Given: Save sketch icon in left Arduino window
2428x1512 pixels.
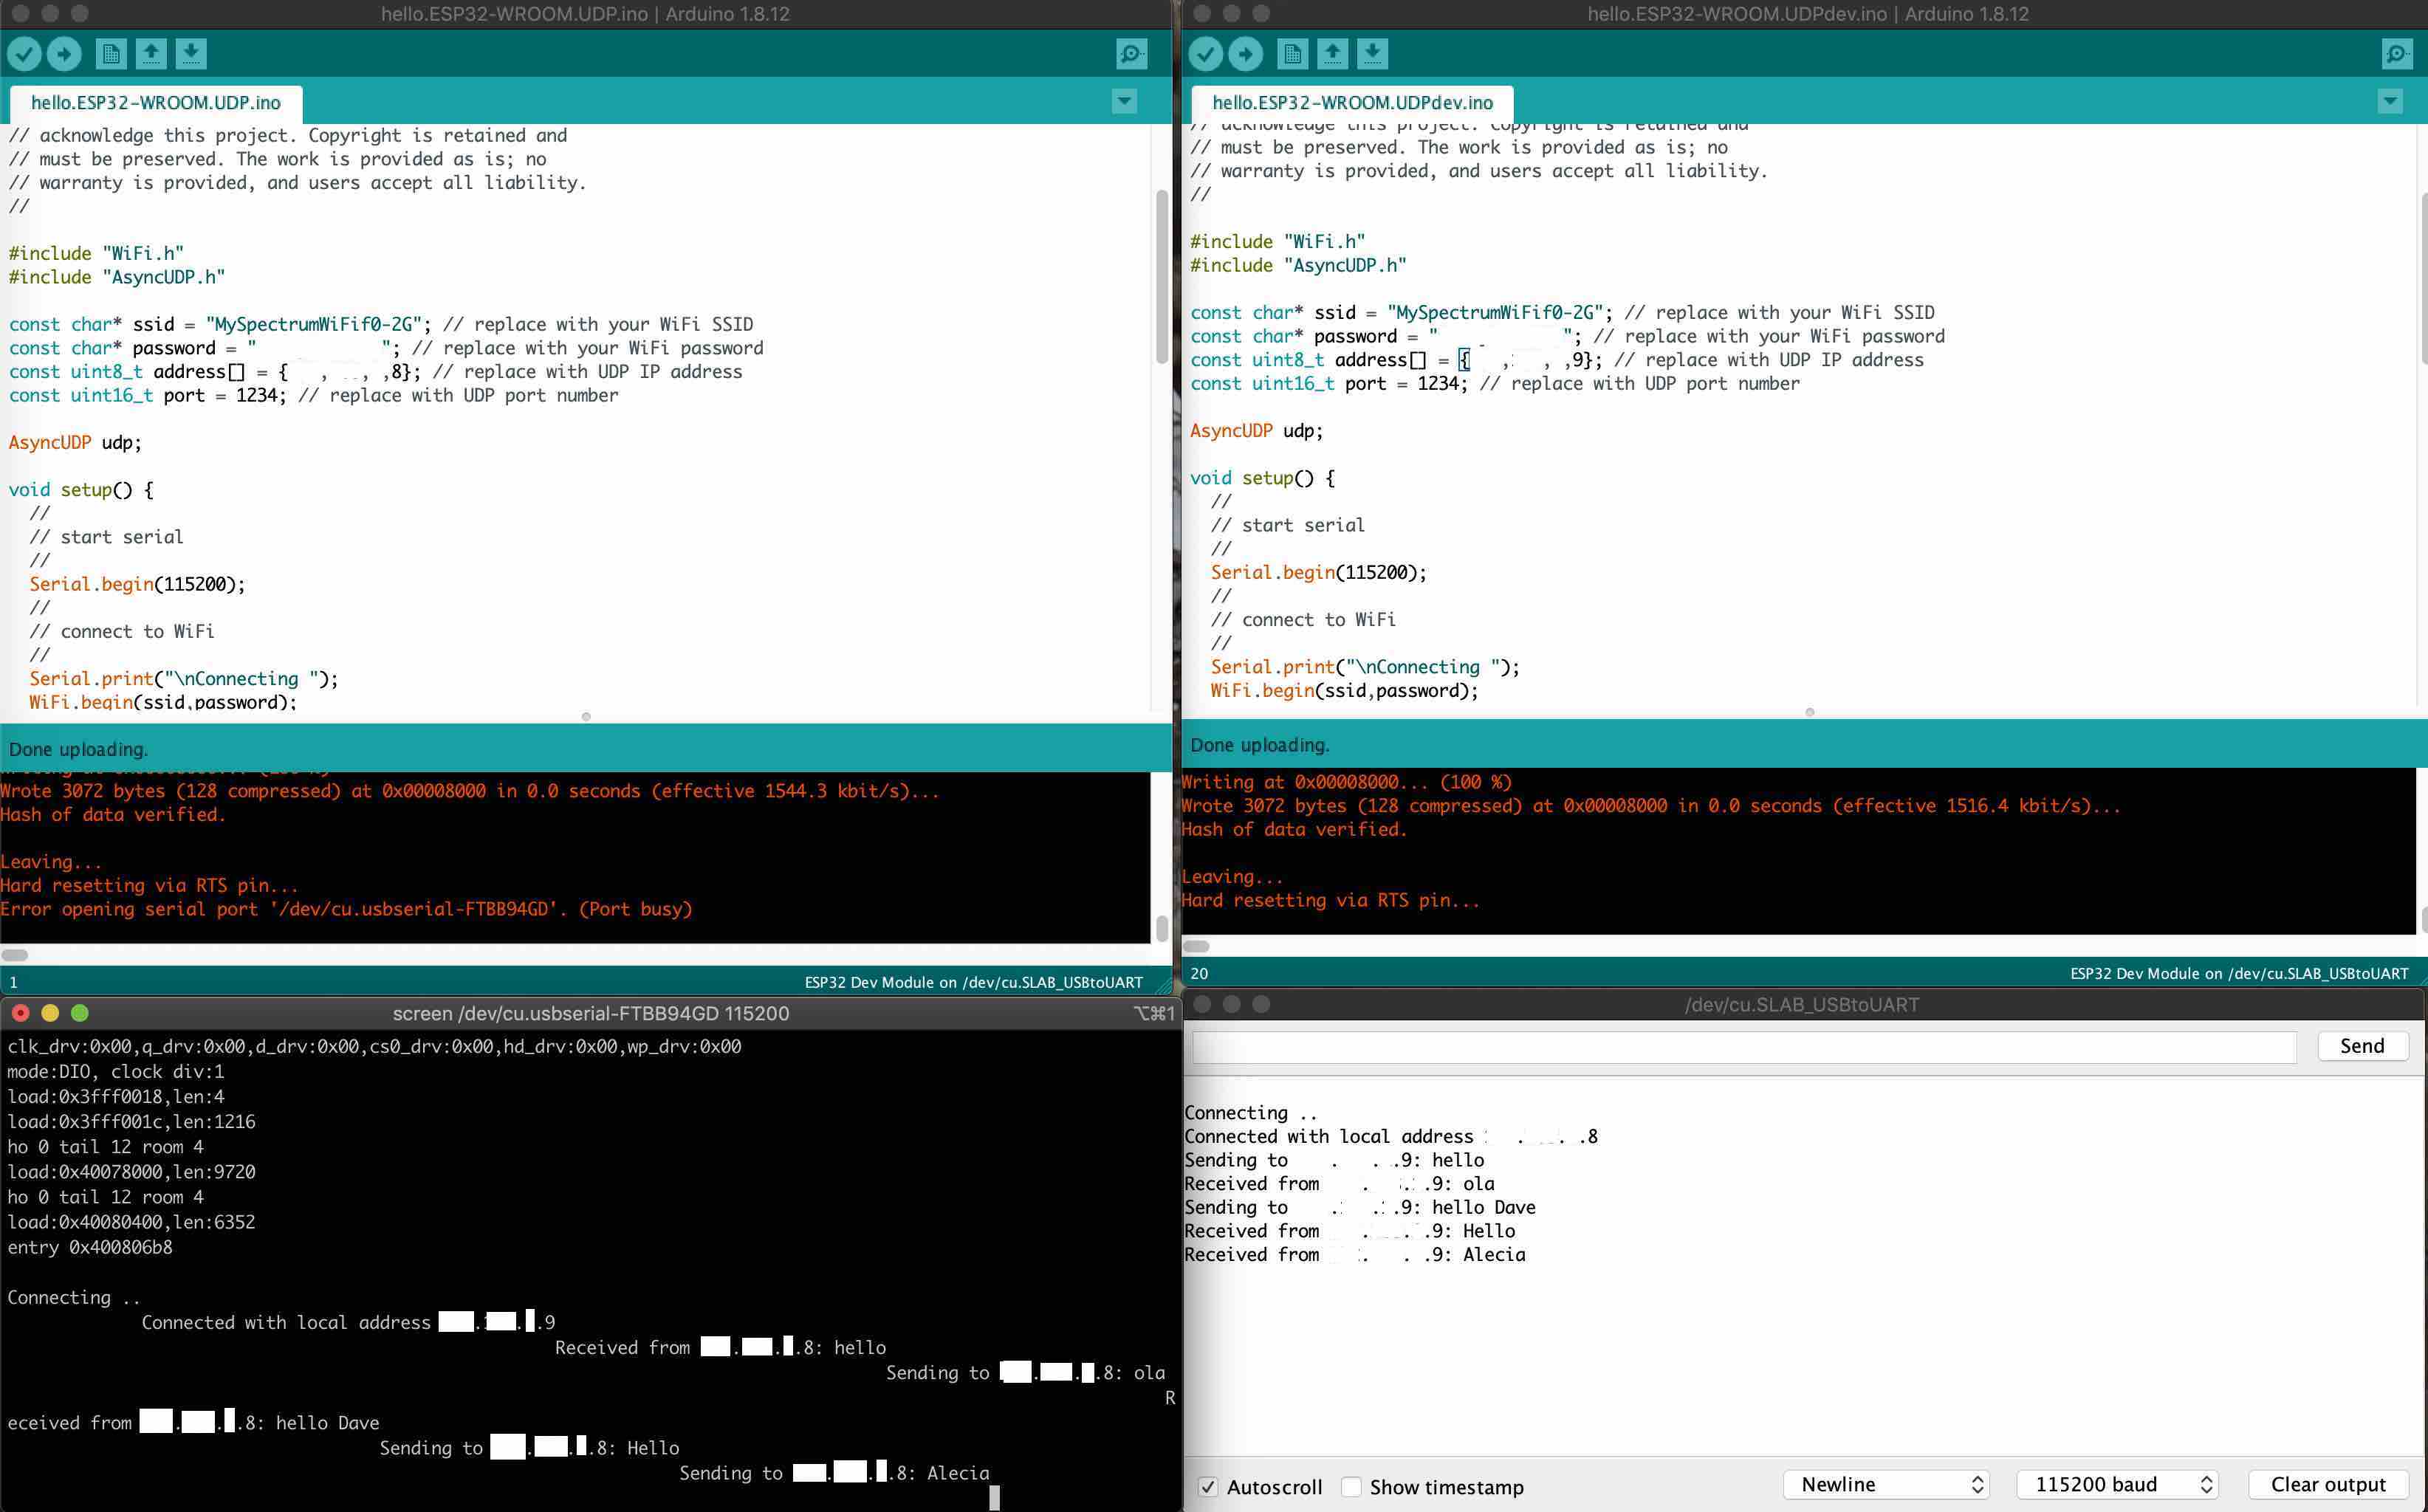Looking at the screenshot, I should click(191, 54).
